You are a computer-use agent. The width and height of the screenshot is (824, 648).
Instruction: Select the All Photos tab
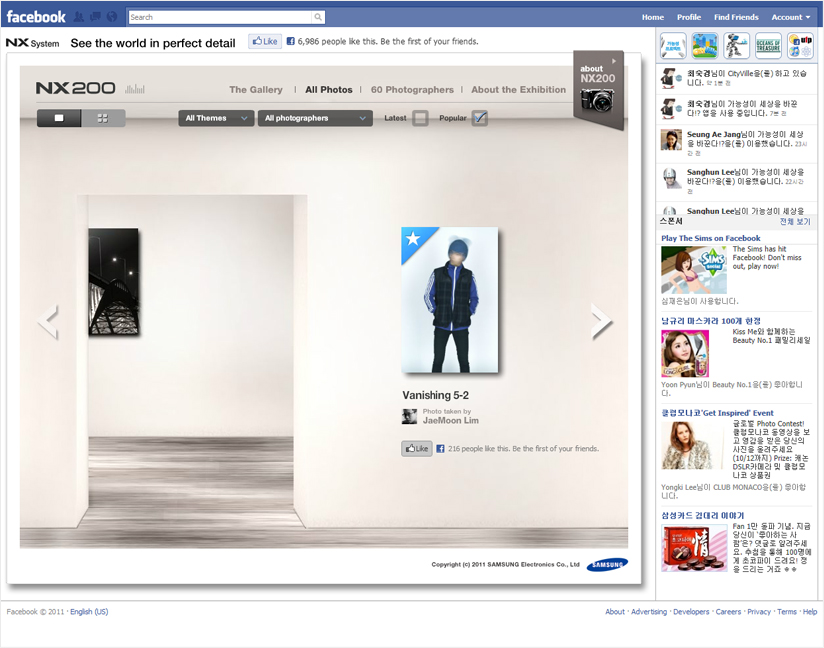[x=329, y=90]
